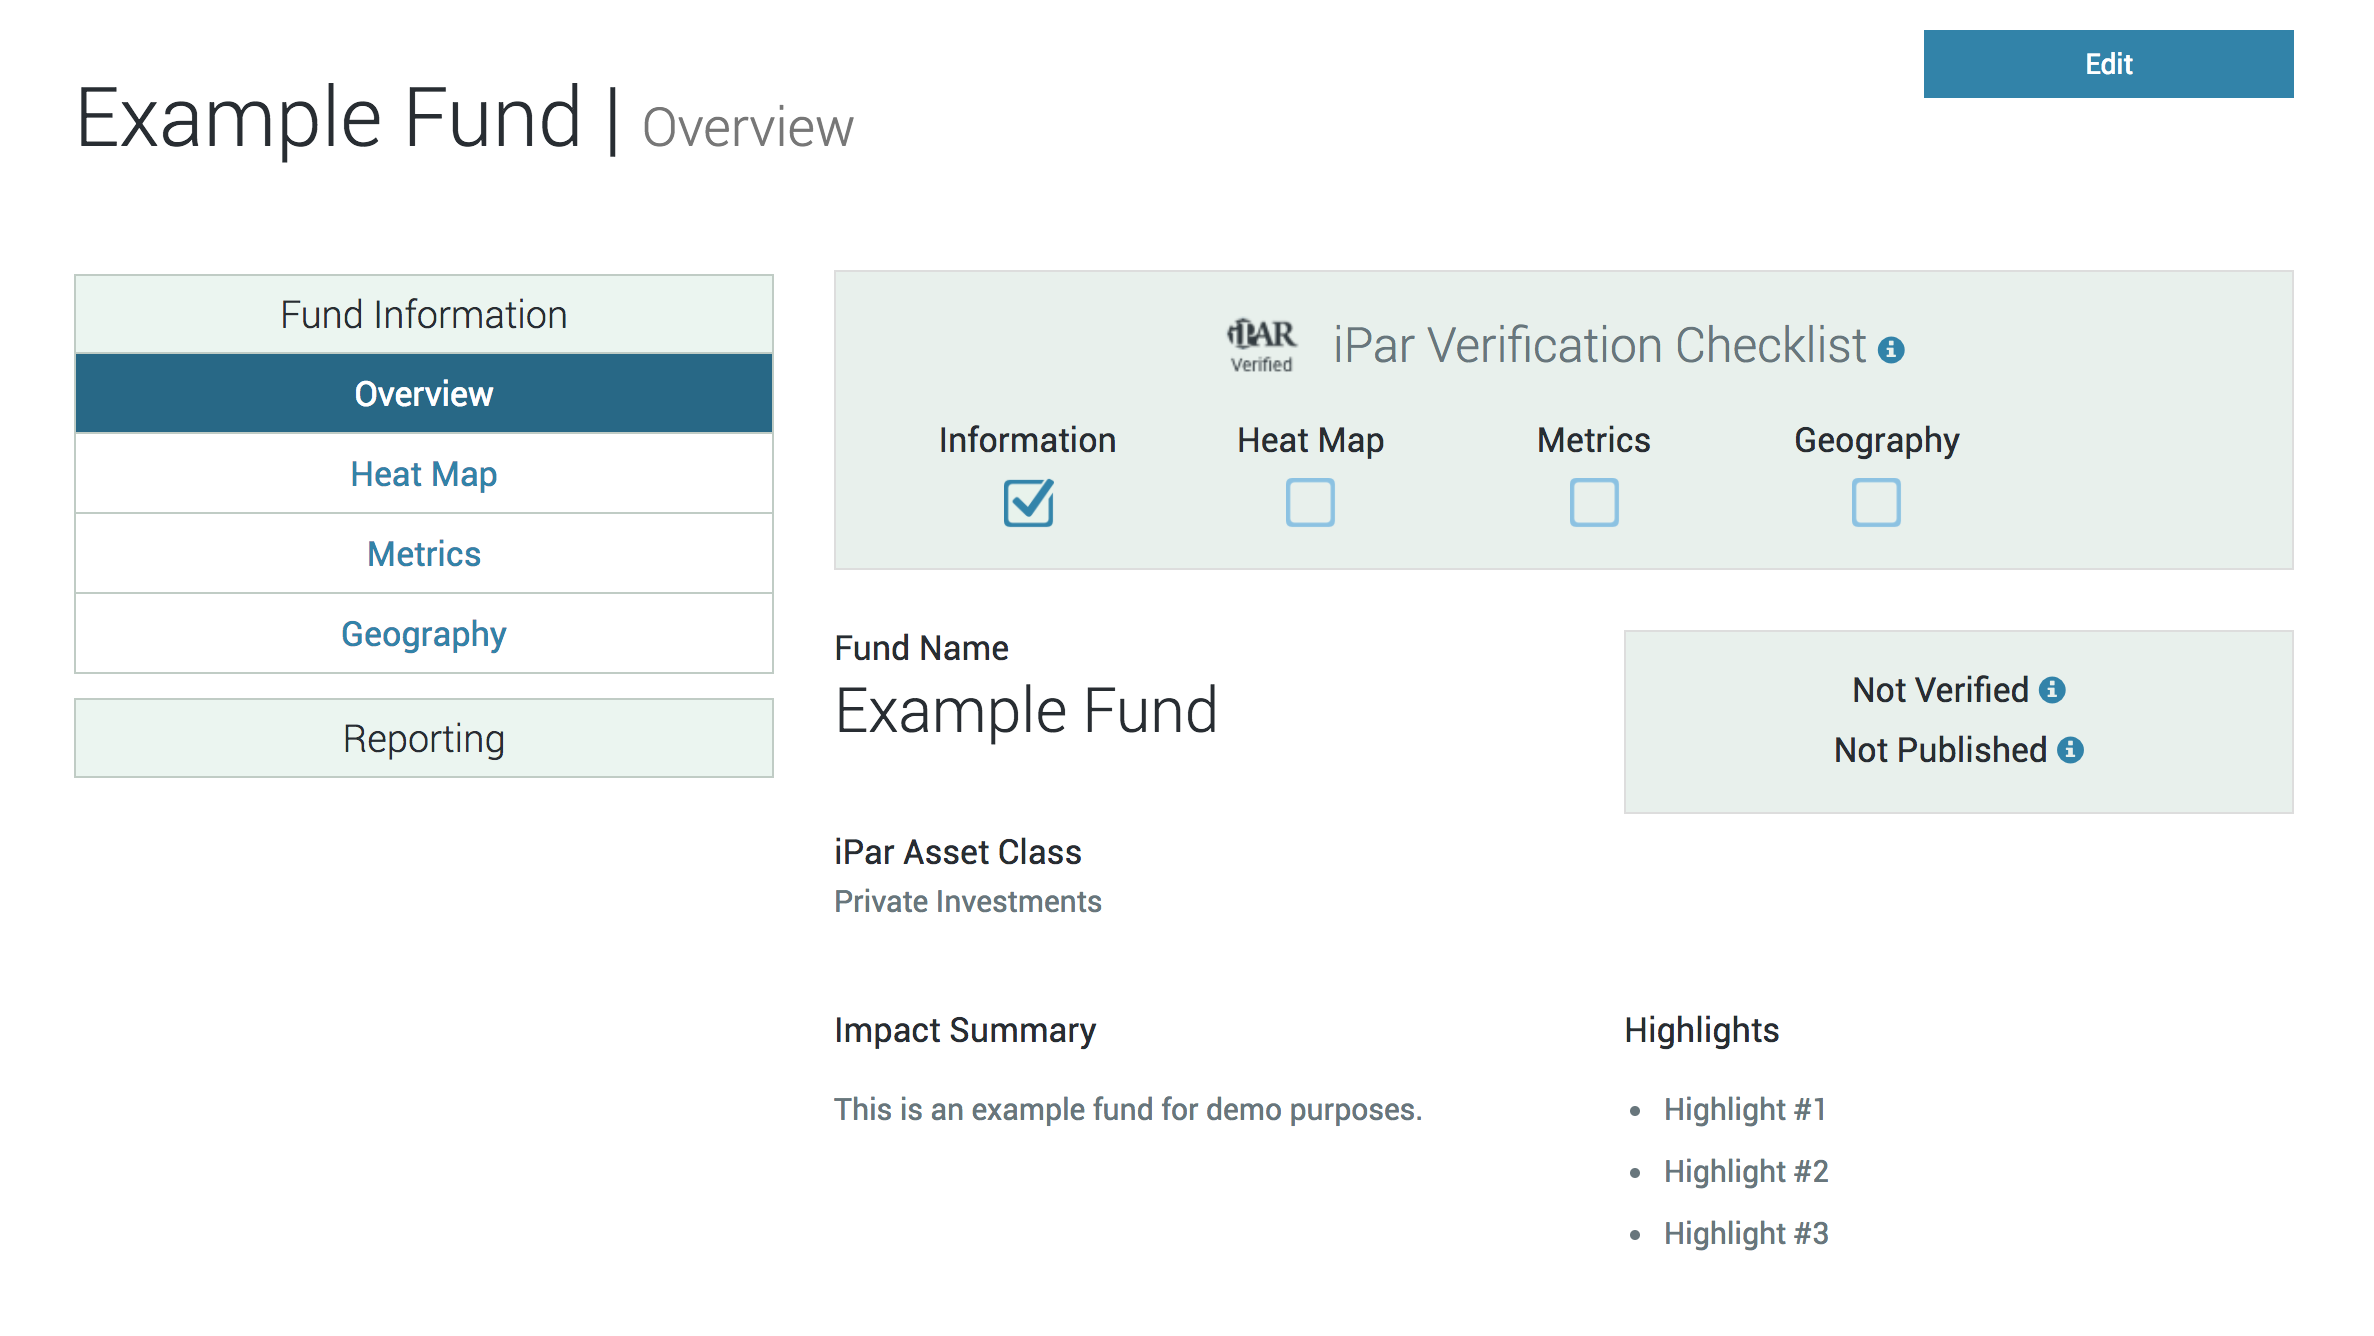This screenshot has height=1336, width=2374.
Task: Click the Impact Summary description text
Action: [x=1127, y=1109]
